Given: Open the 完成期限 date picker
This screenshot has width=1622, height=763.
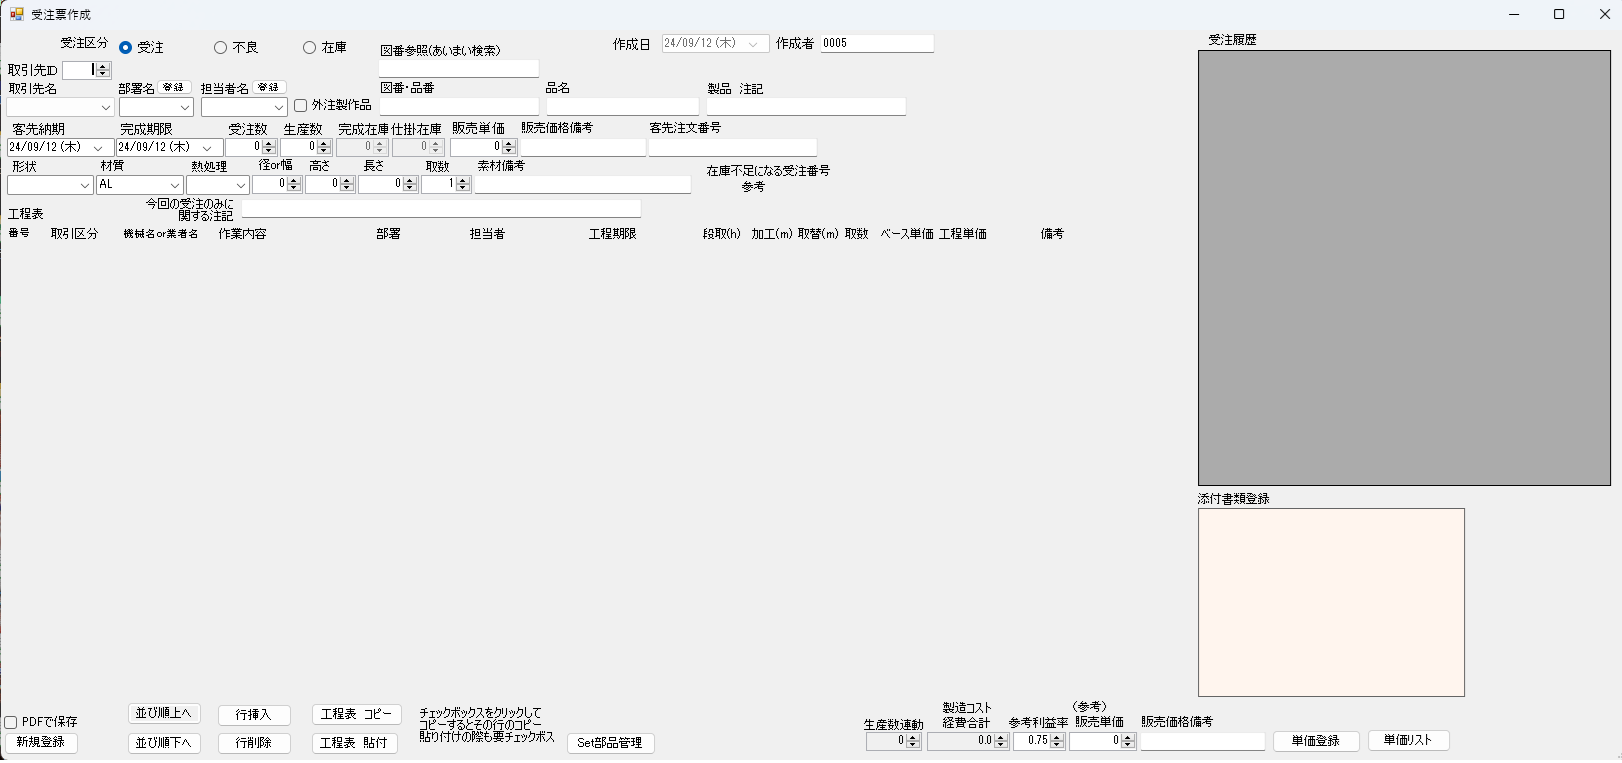Looking at the screenshot, I should point(207,148).
